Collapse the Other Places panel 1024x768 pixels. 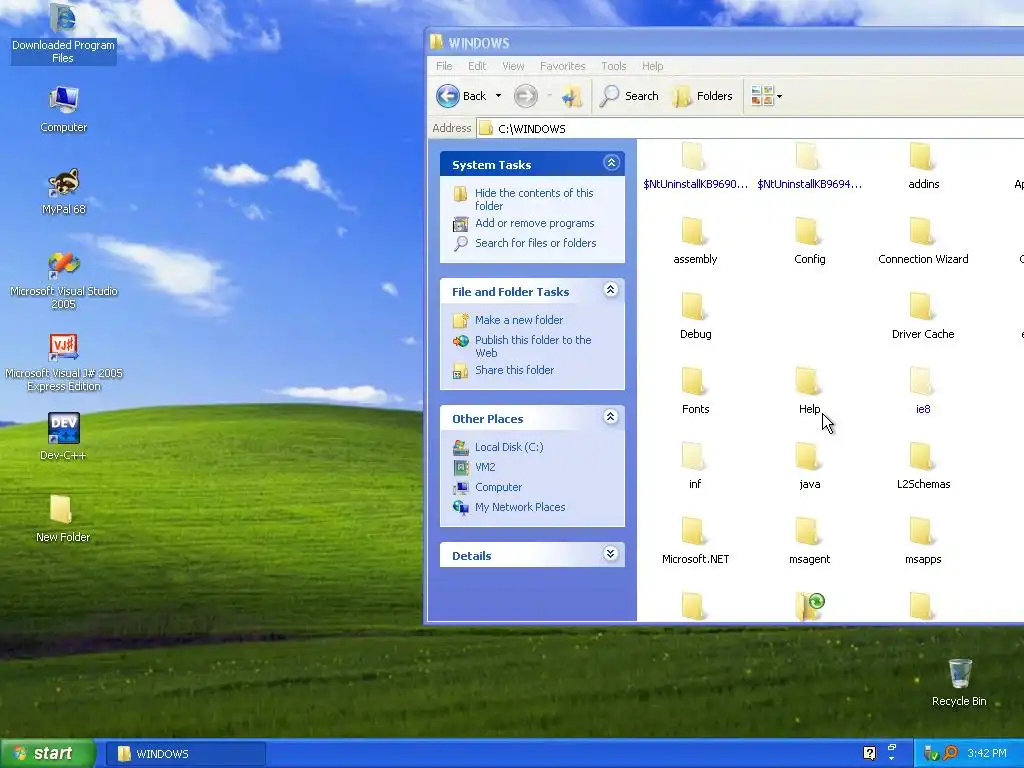tap(611, 417)
